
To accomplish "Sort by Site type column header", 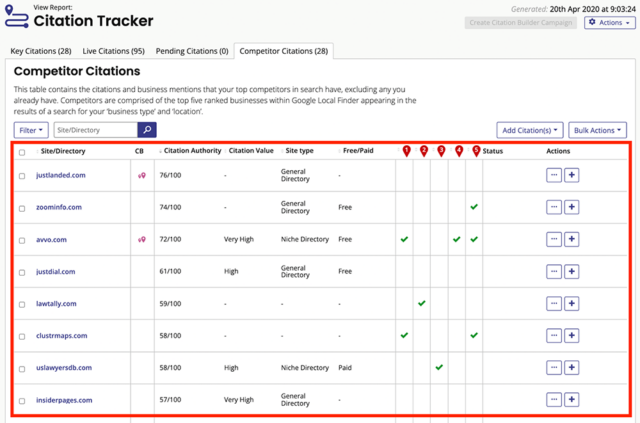I will click(299, 151).
